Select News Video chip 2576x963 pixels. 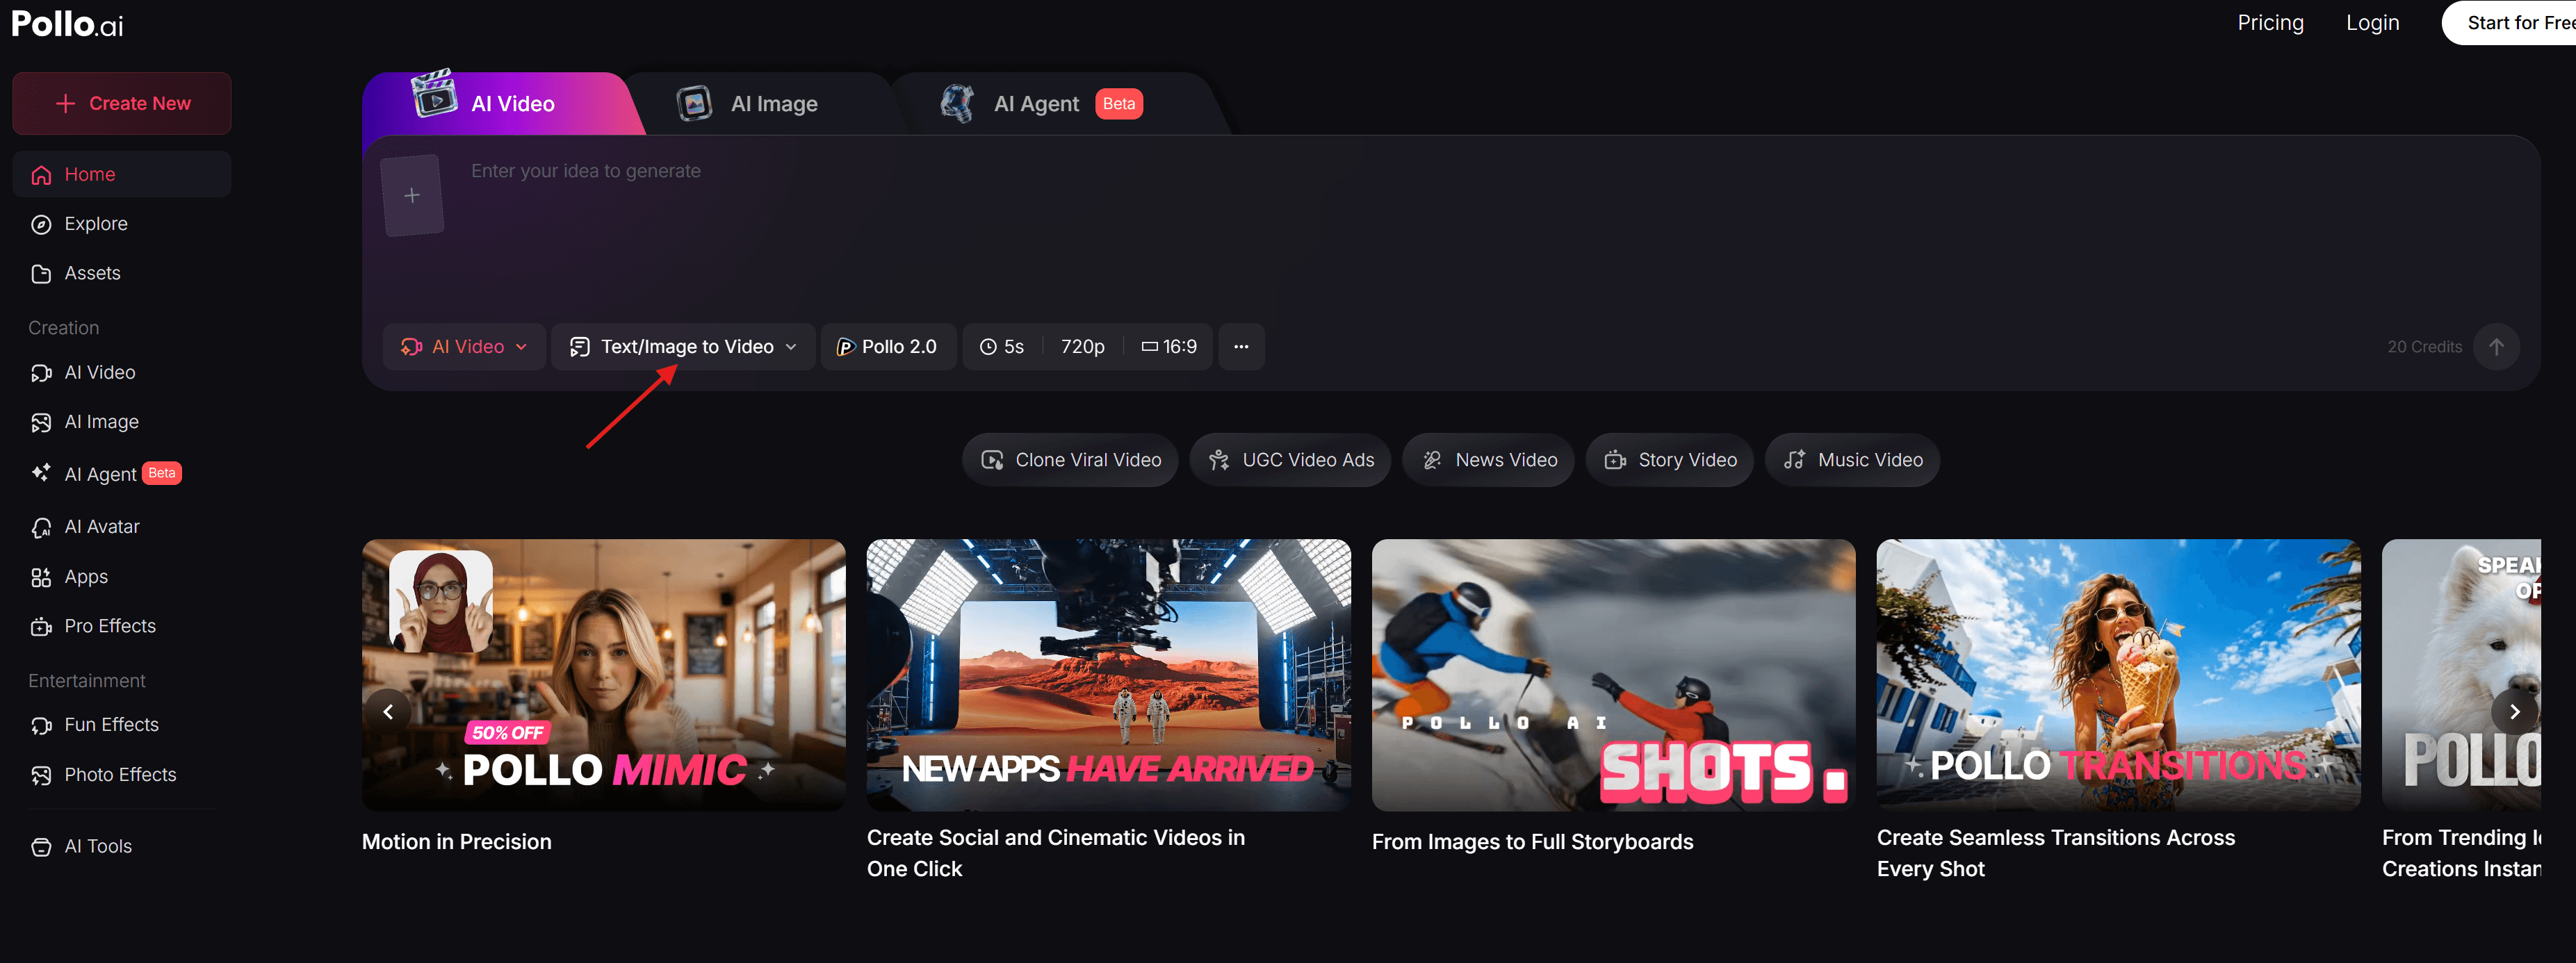click(1488, 460)
